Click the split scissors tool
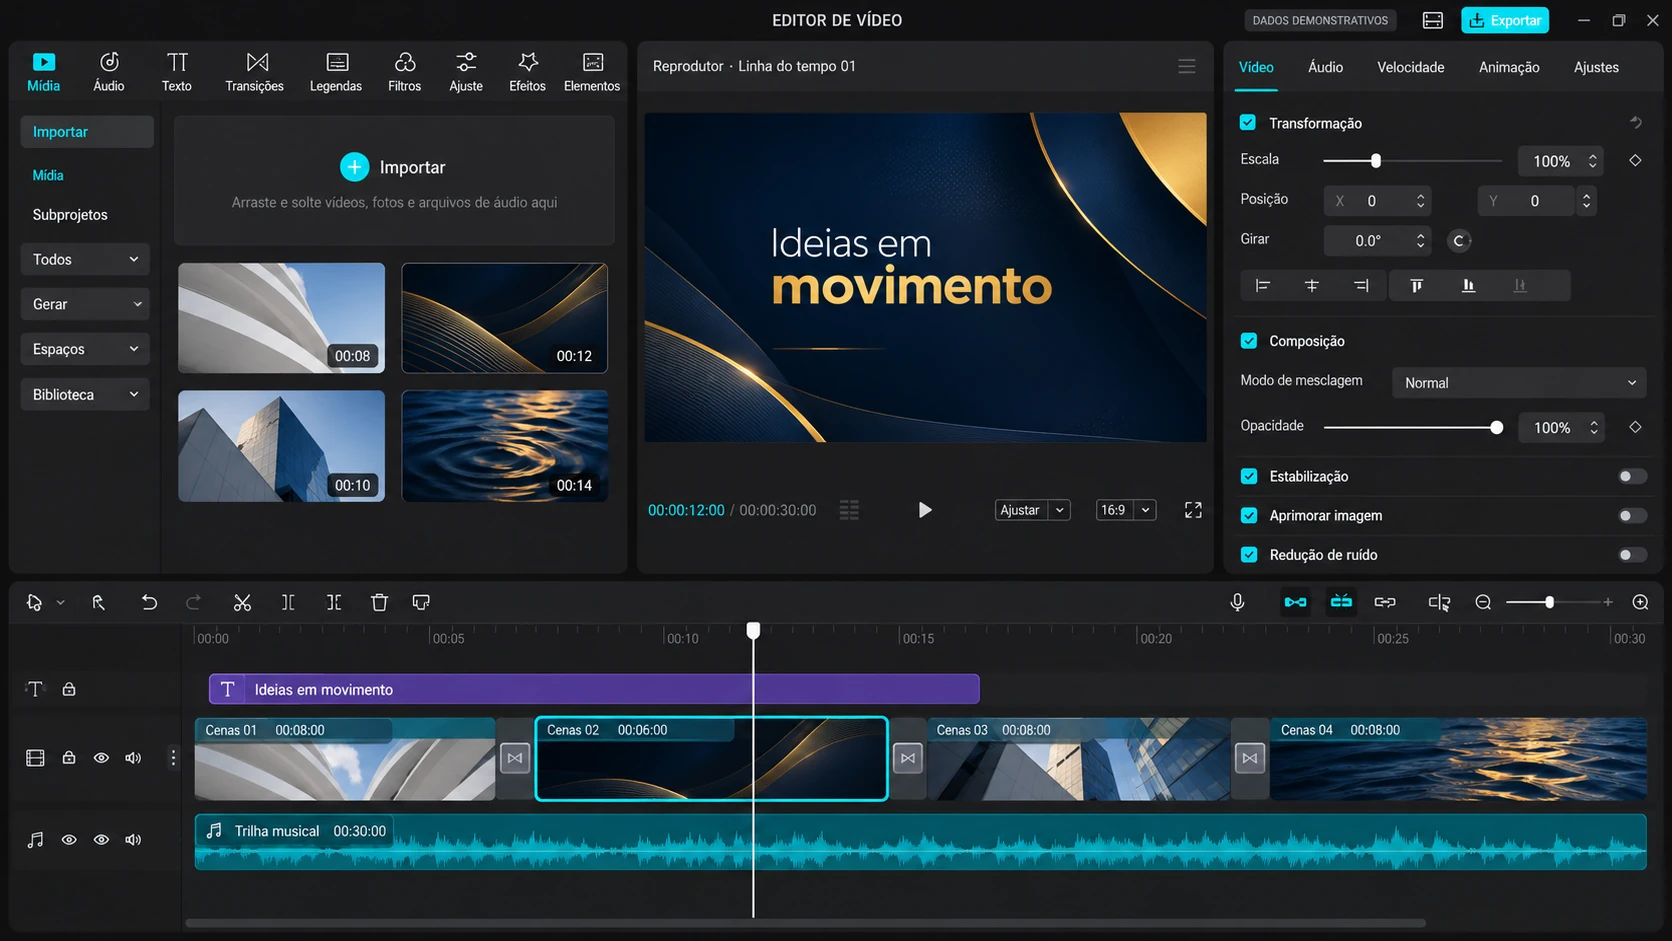 (242, 602)
